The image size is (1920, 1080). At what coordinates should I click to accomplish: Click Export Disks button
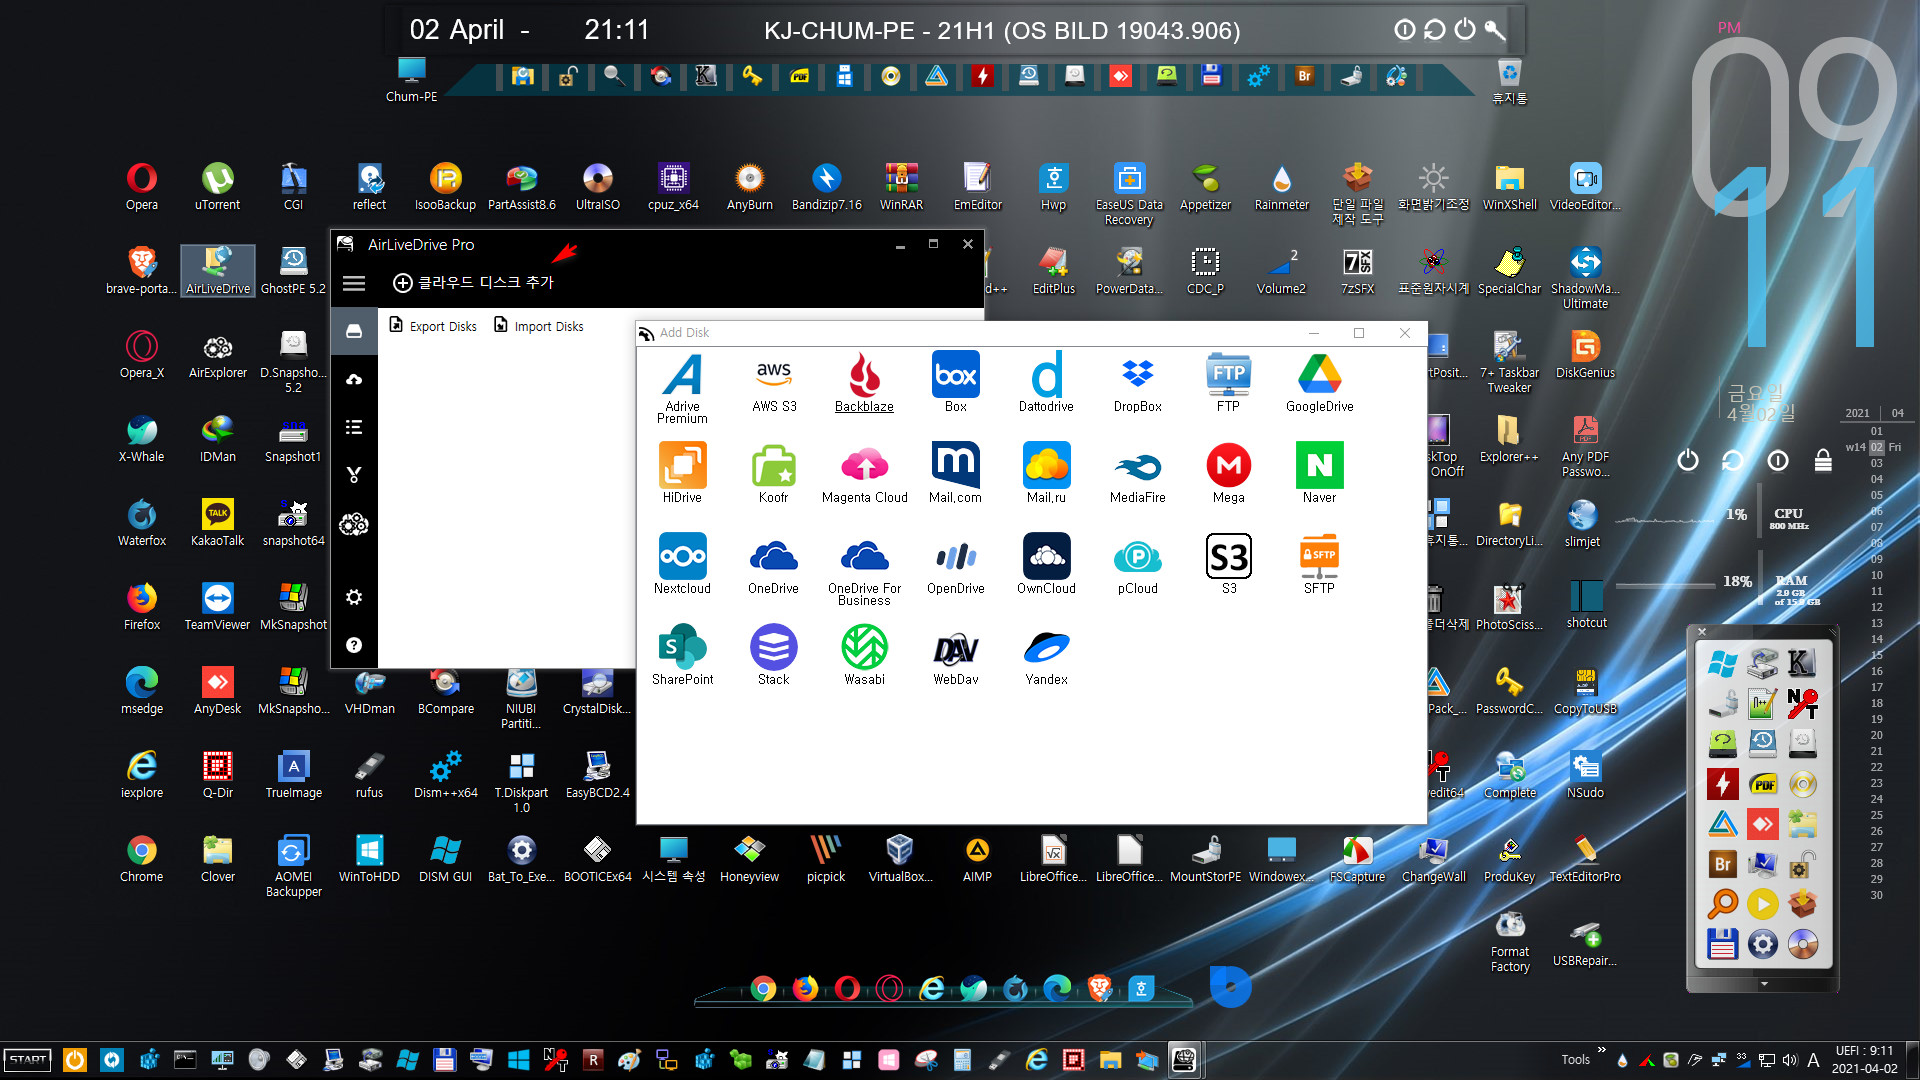[x=433, y=326]
